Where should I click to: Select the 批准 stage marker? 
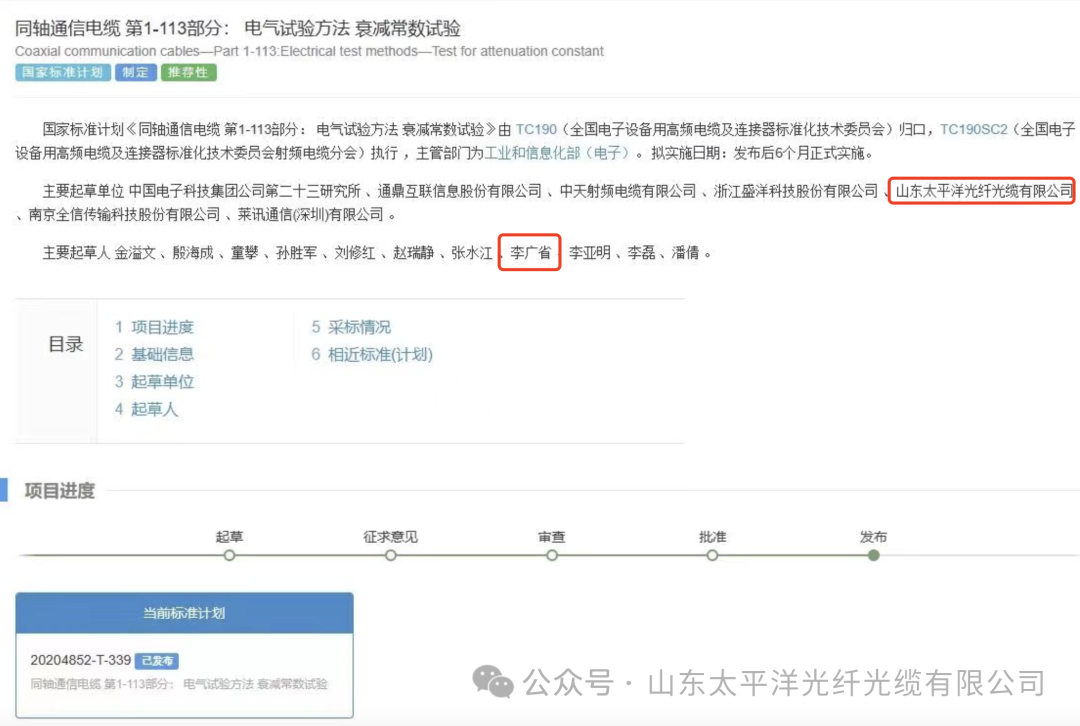(712, 555)
